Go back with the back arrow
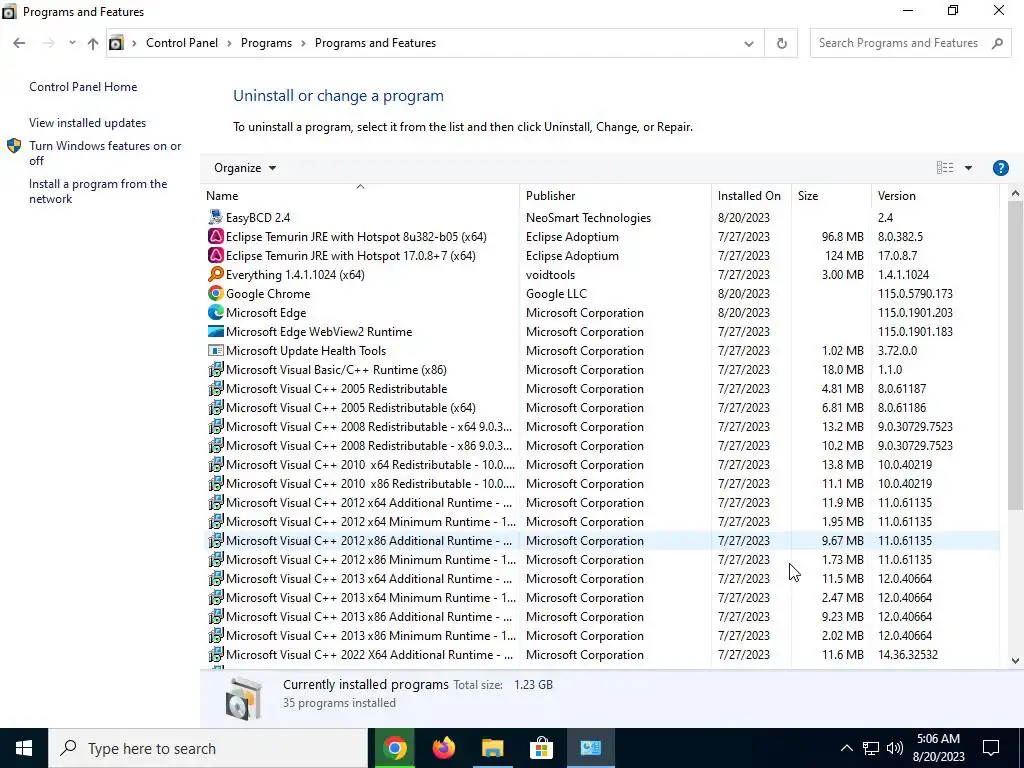Image resolution: width=1024 pixels, height=768 pixels. [x=19, y=43]
